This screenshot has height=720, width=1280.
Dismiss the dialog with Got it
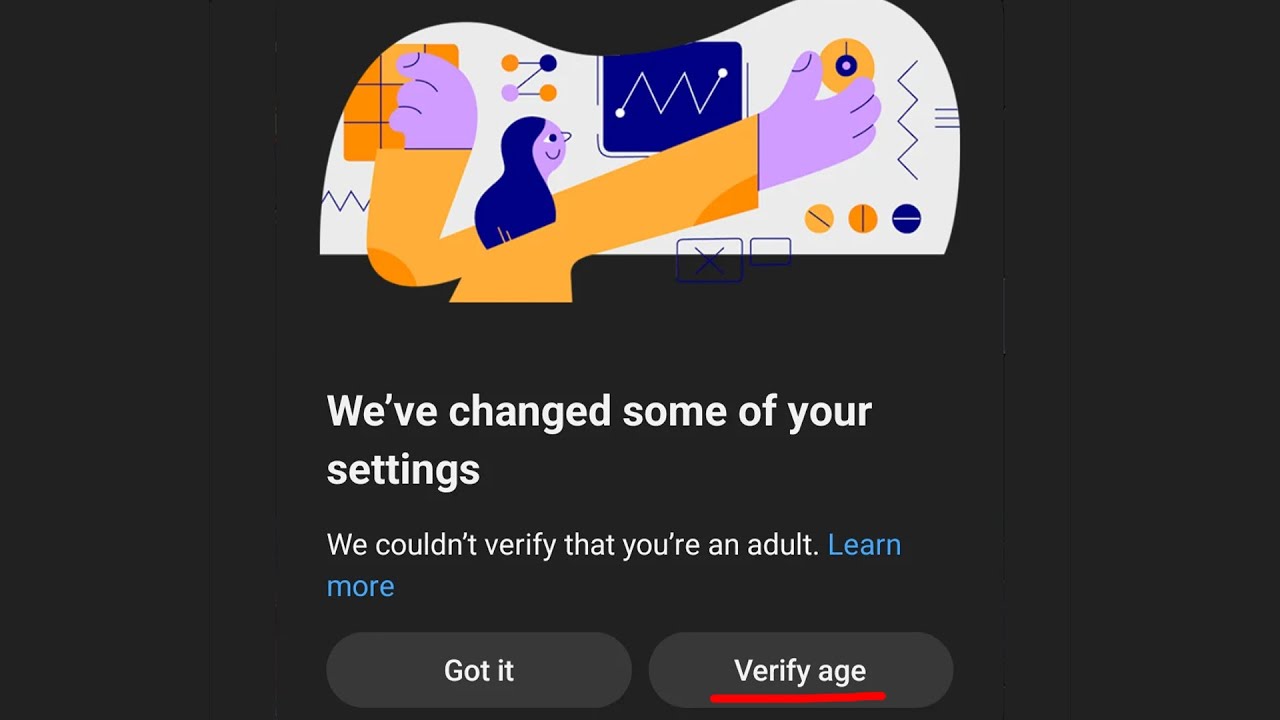click(x=479, y=670)
